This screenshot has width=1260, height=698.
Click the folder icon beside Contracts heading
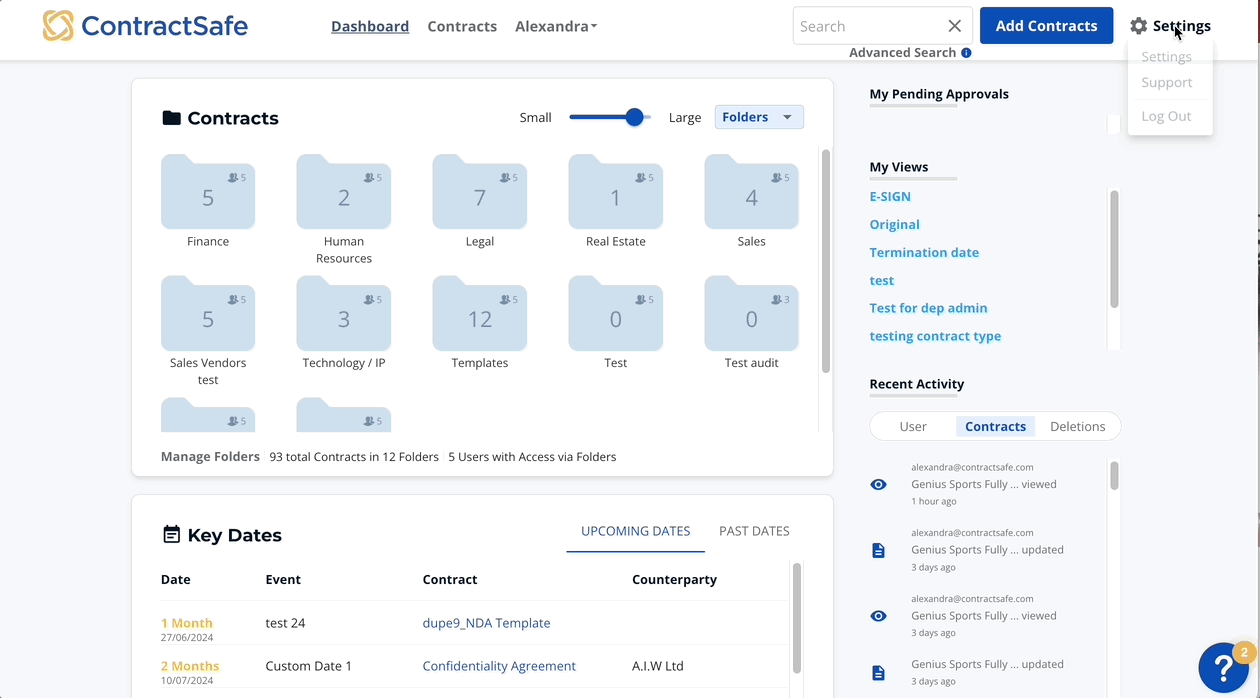click(x=171, y=118)
